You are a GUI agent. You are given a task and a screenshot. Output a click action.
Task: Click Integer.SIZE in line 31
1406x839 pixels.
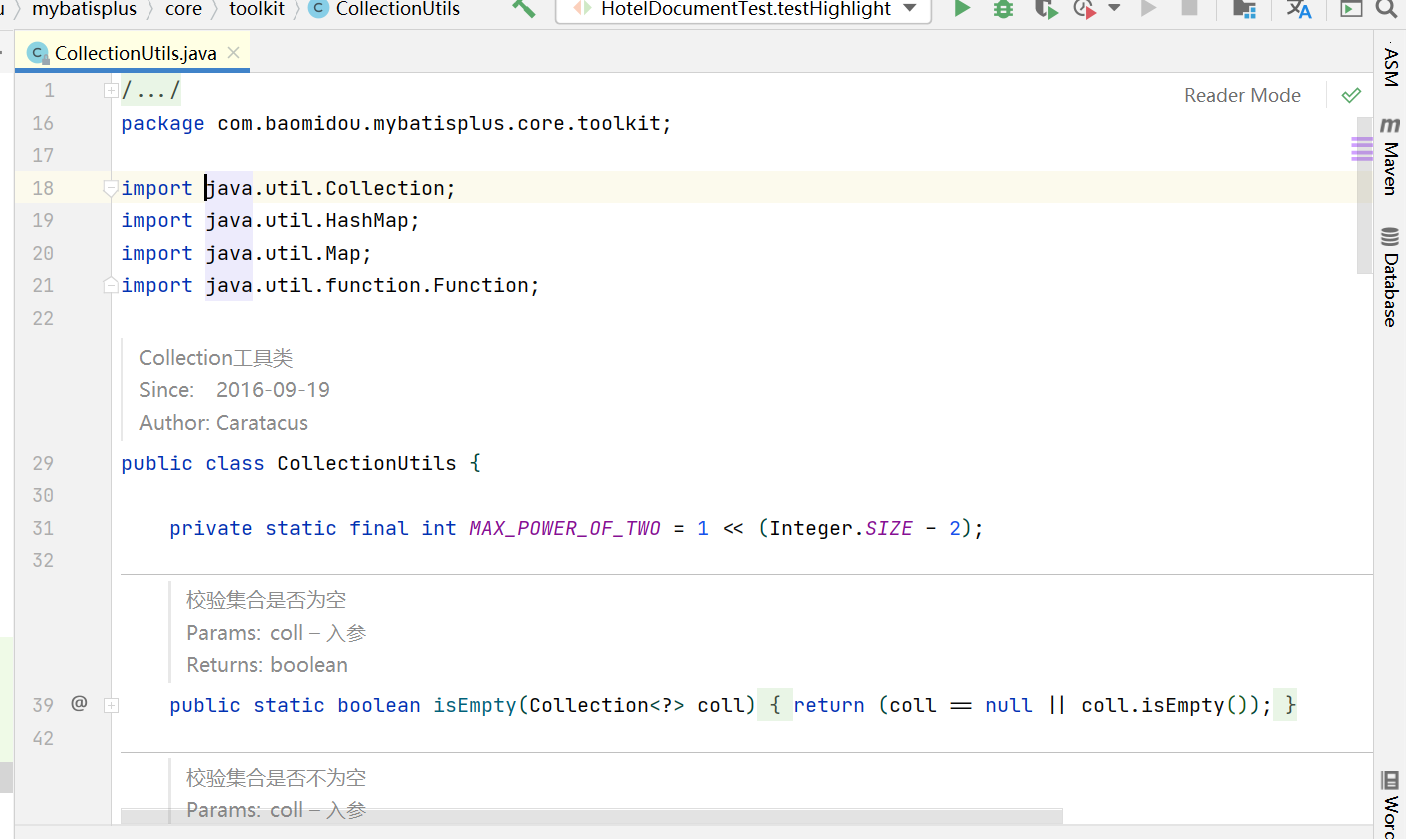[x=841, y=528]
